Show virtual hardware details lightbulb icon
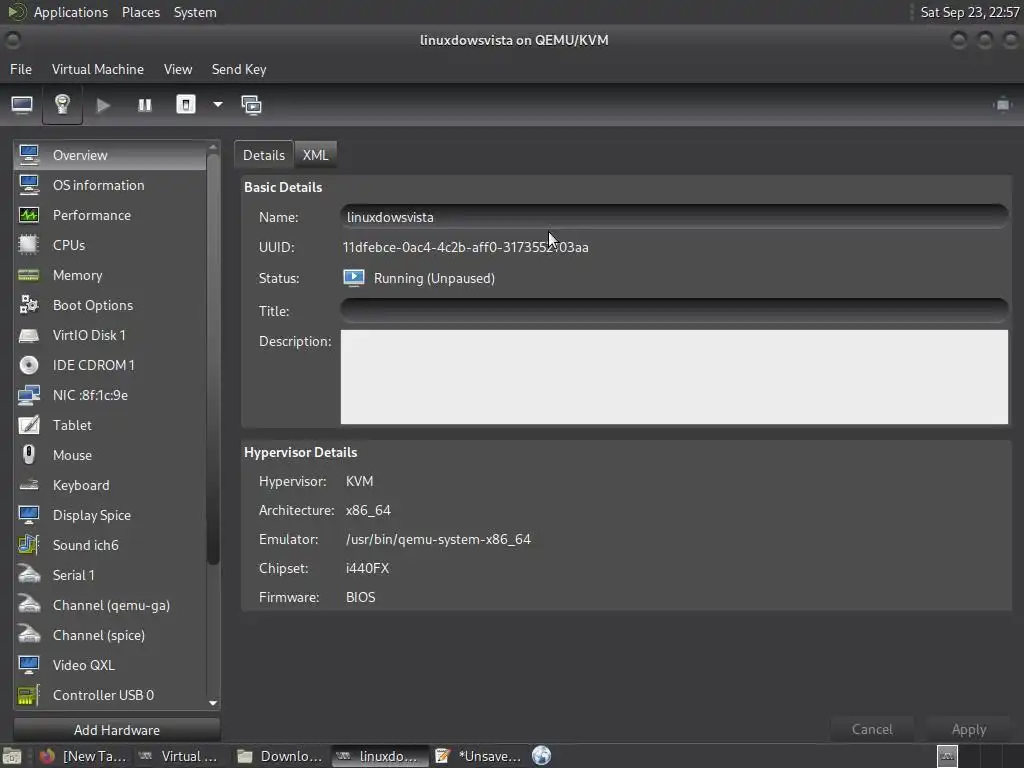Image resolution: width=1024 pixels, height=768 pixels. coord(62,104)
